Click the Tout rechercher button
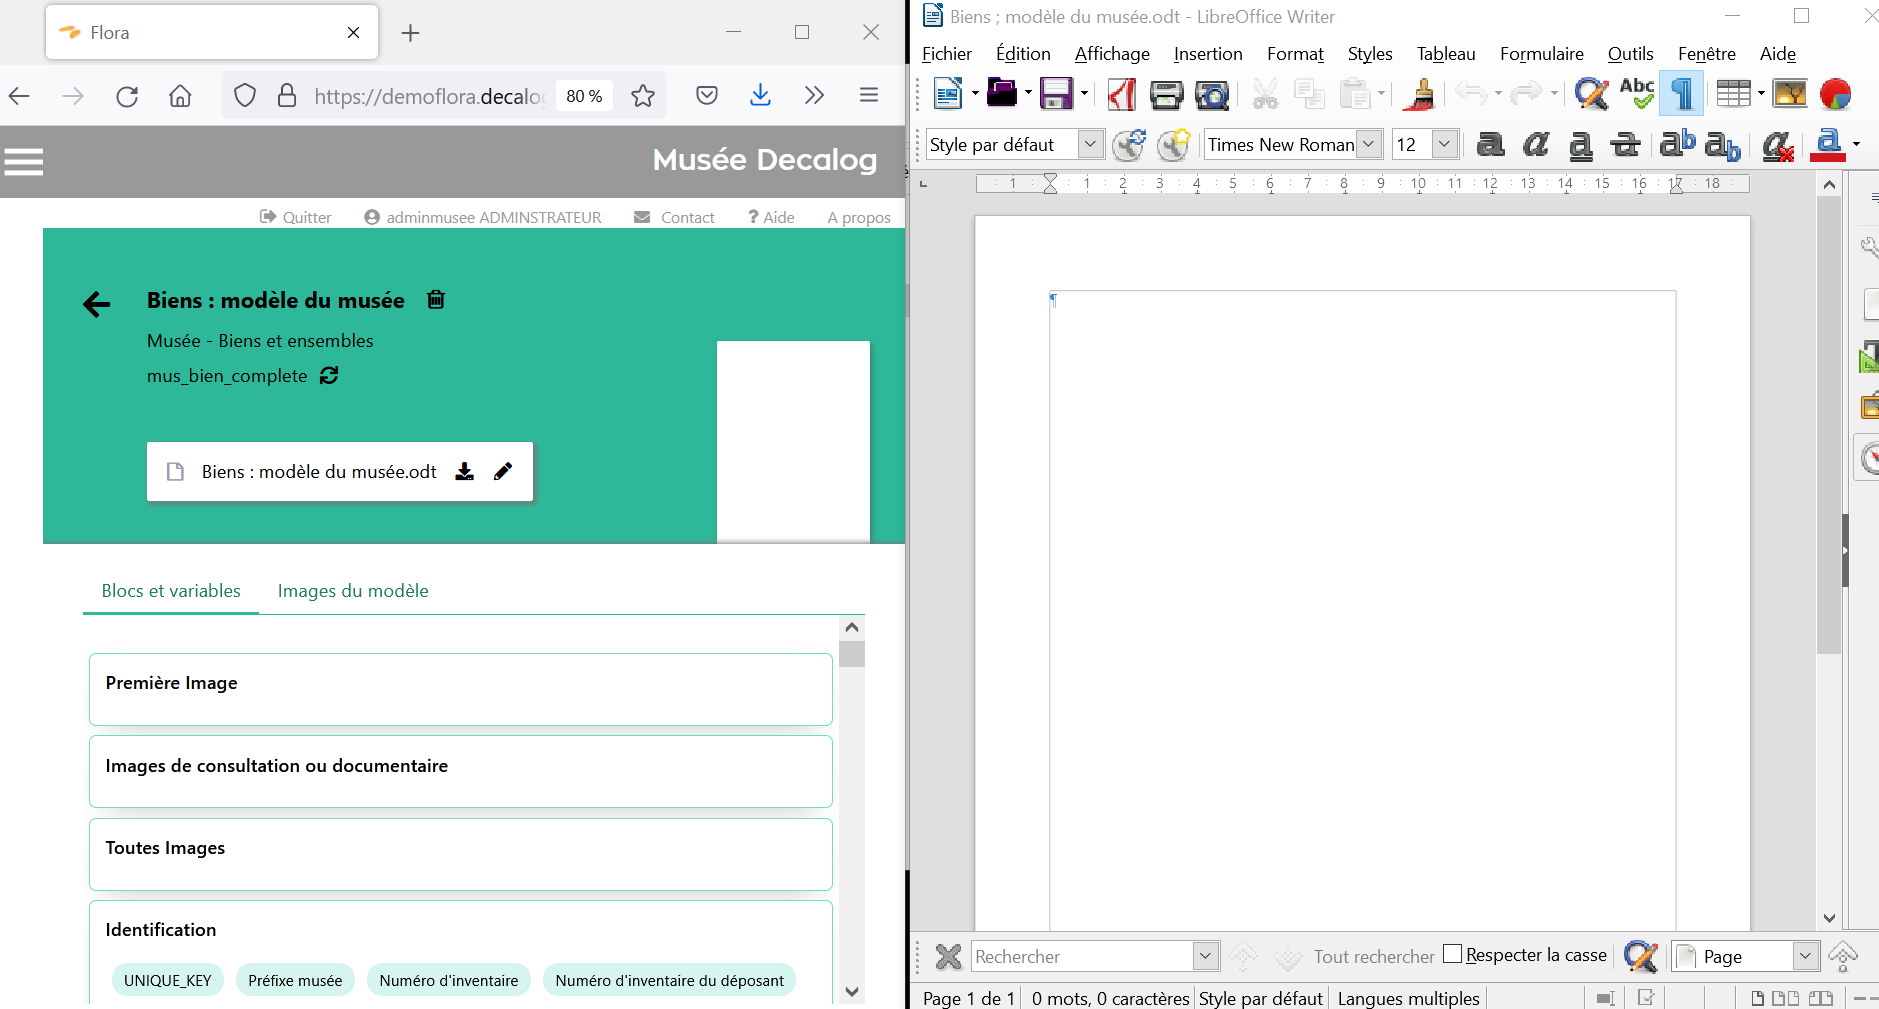The width and height of the screenshot is (1879, 1009). click(1373, 956)
